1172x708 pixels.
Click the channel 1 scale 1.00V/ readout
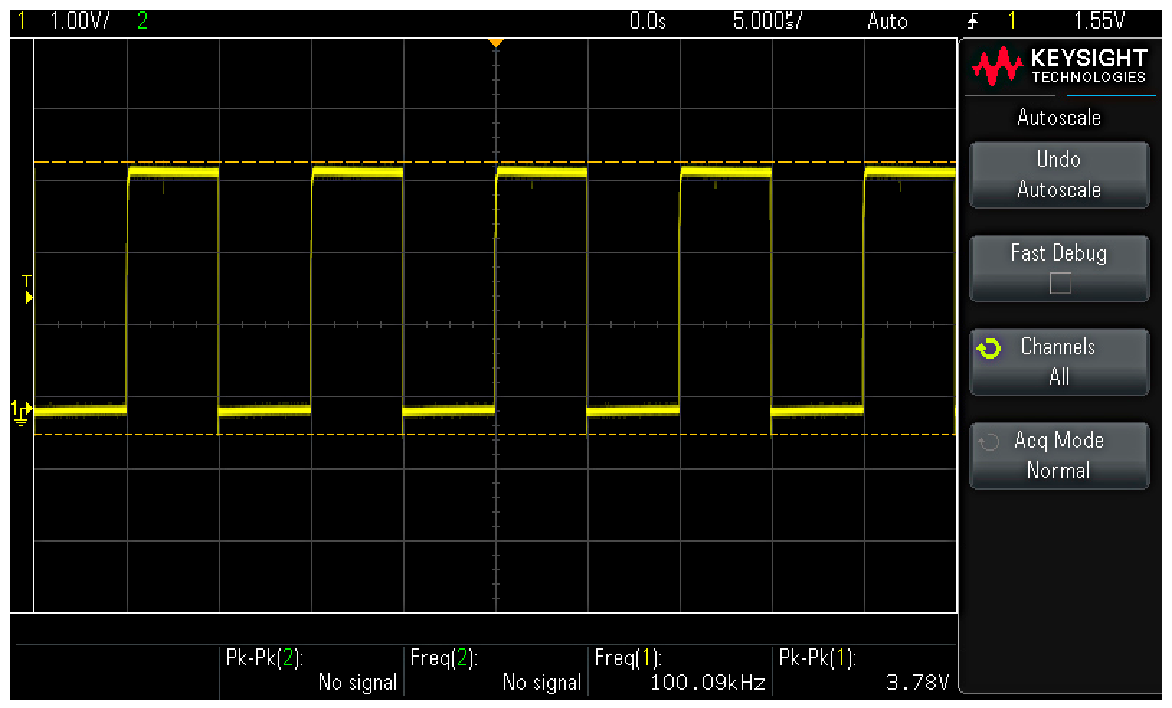[x=79, y=21]
